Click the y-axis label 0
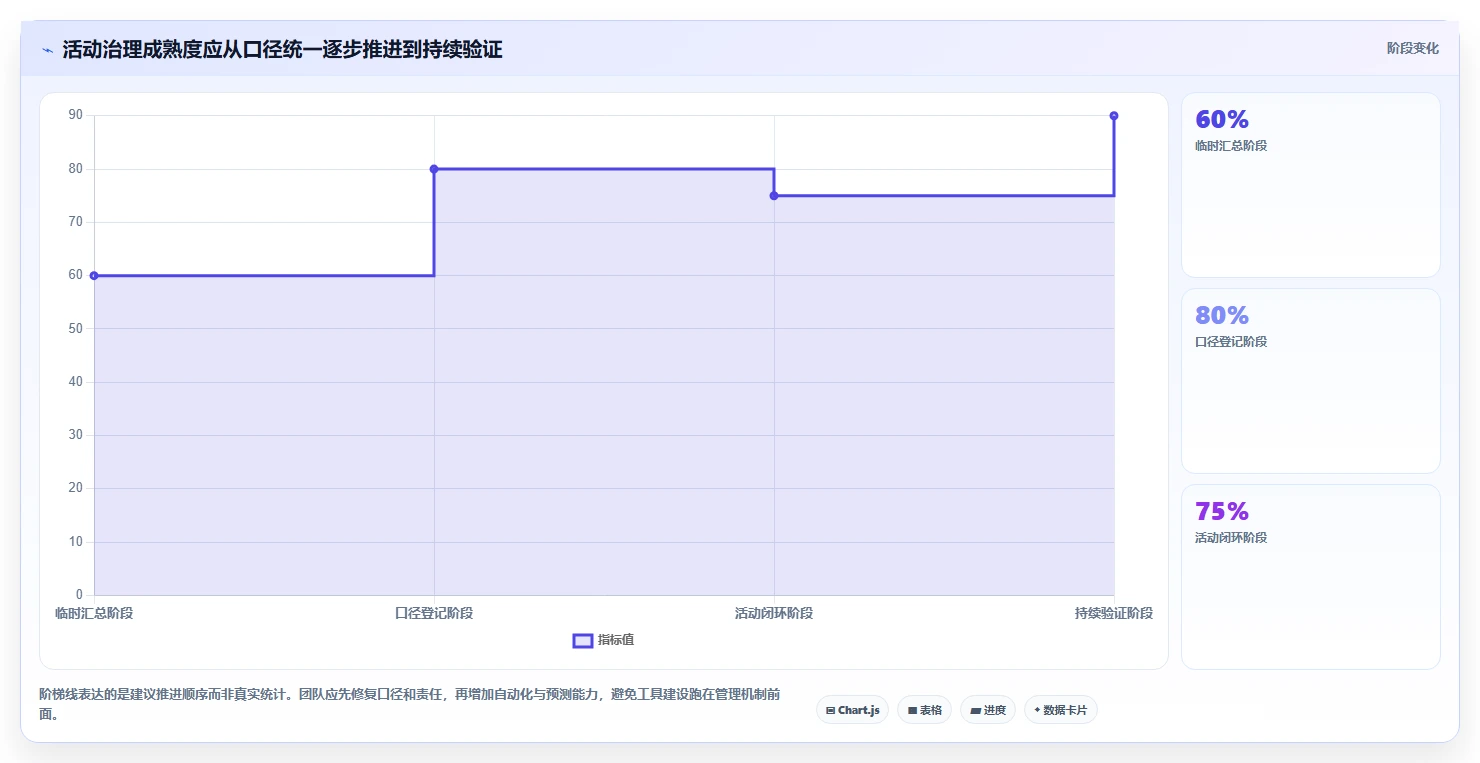1480x763 pixels. click(80, 595)
